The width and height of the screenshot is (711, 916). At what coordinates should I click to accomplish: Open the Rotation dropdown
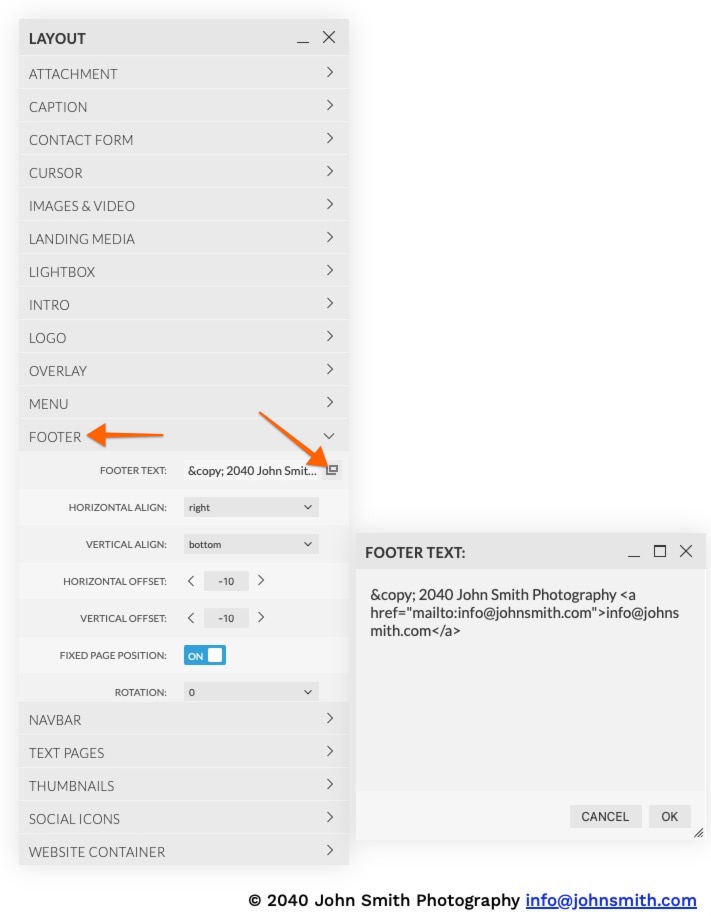(251, 691)
